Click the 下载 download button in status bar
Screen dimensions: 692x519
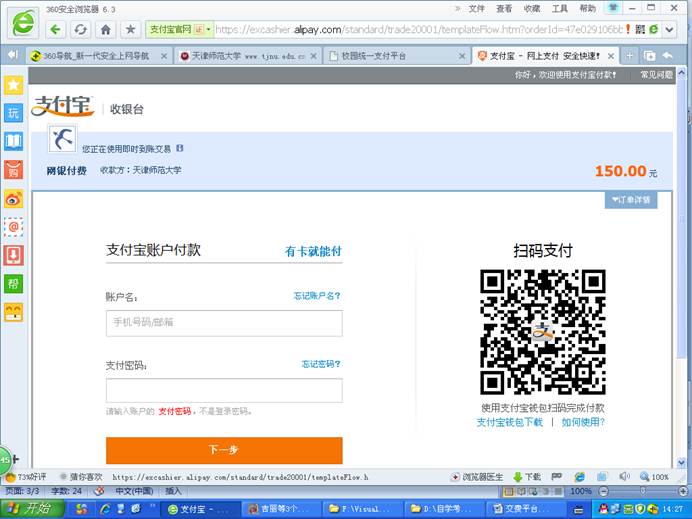[x=527, y=477]
